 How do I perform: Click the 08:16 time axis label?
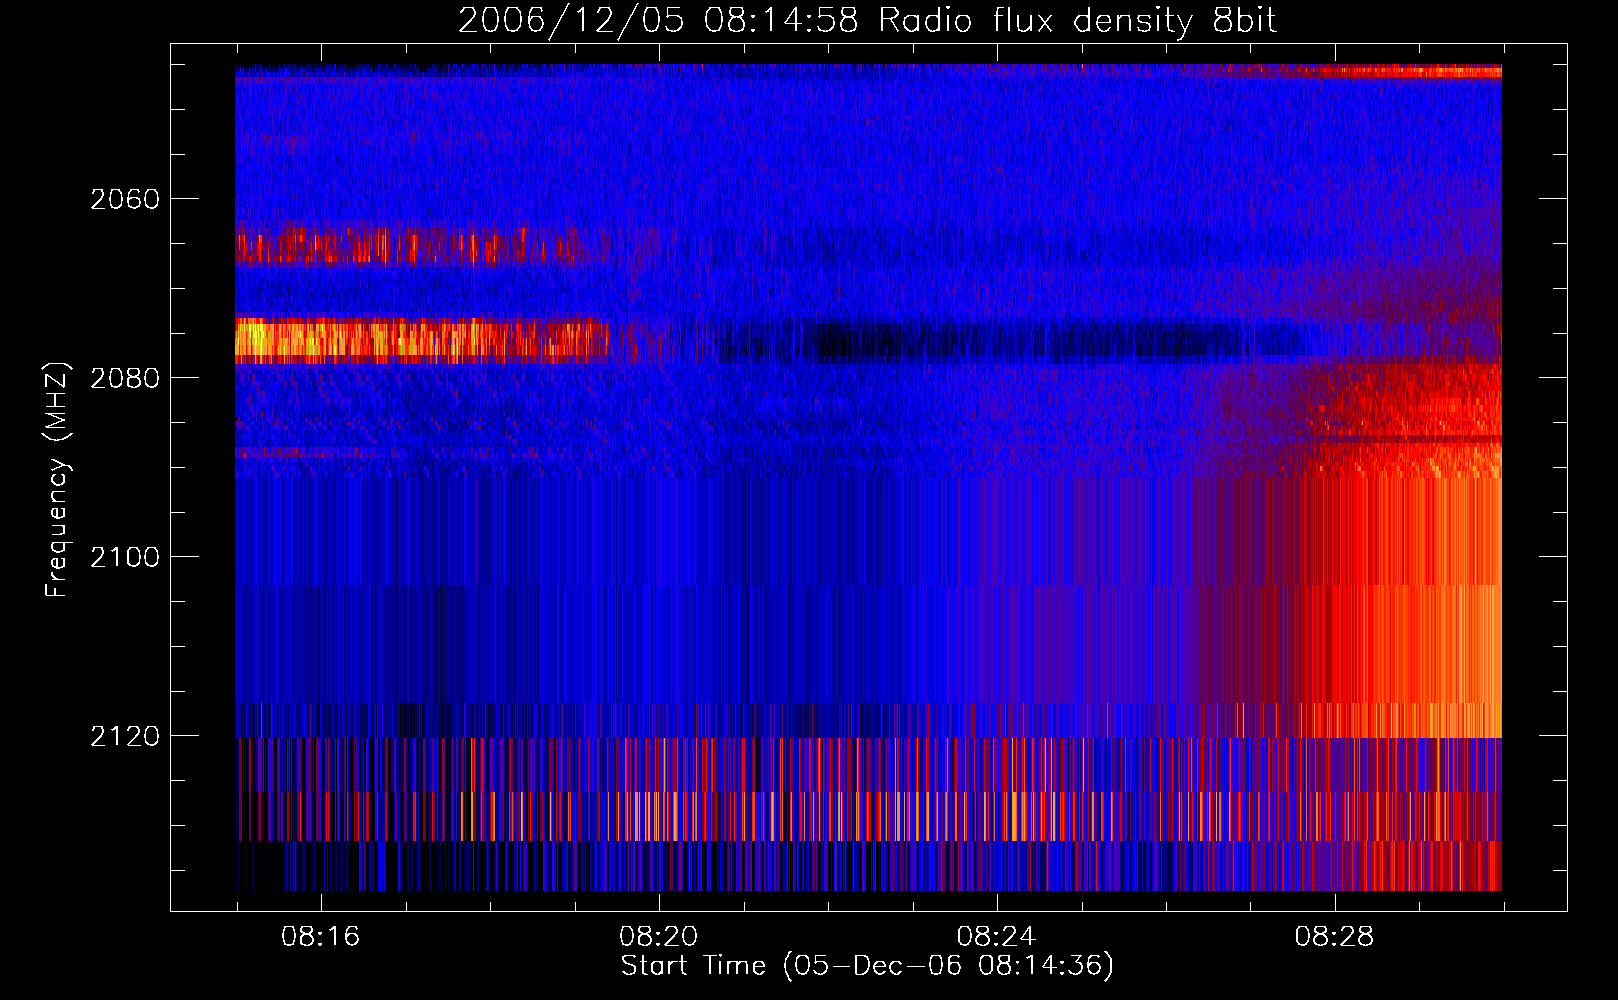coord(321,937)
